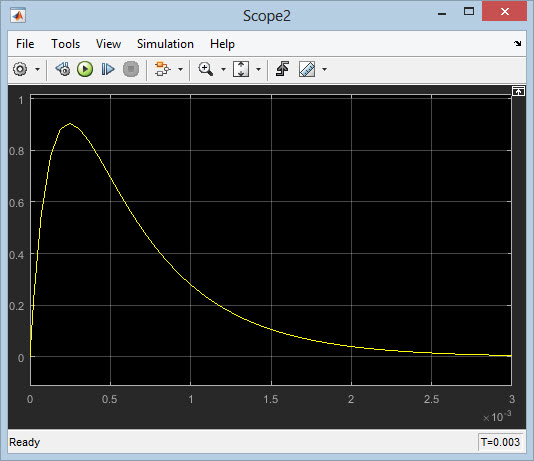Run the simulation with the green play button
Viewport: 534px width, 461px height.
click(85, 69)
